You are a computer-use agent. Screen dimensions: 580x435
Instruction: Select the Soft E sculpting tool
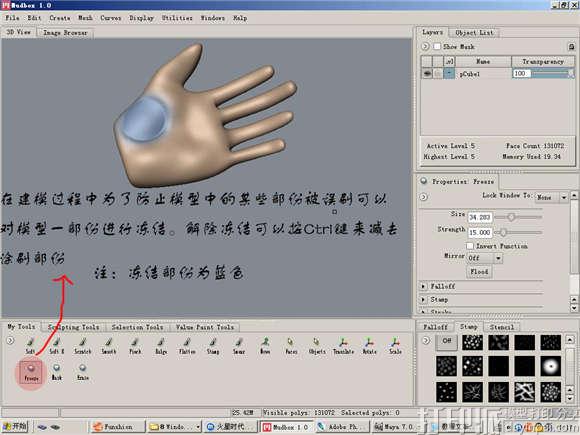[x=56, y=345]
